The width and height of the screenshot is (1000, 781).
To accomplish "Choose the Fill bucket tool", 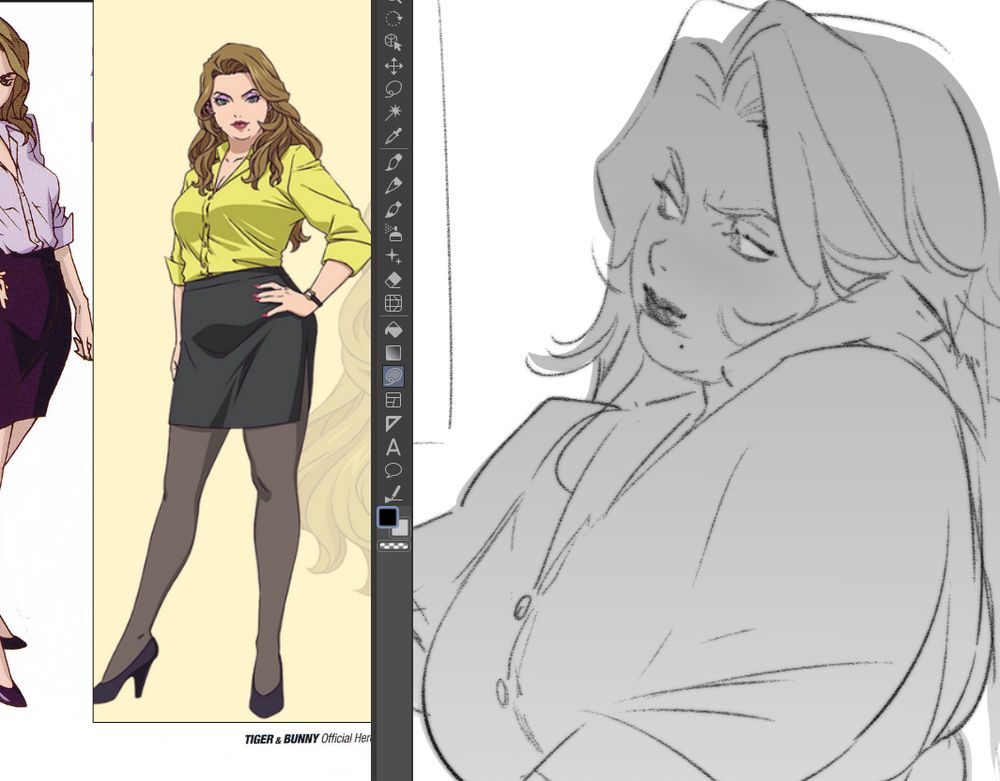I will click(x=393, y=330).
